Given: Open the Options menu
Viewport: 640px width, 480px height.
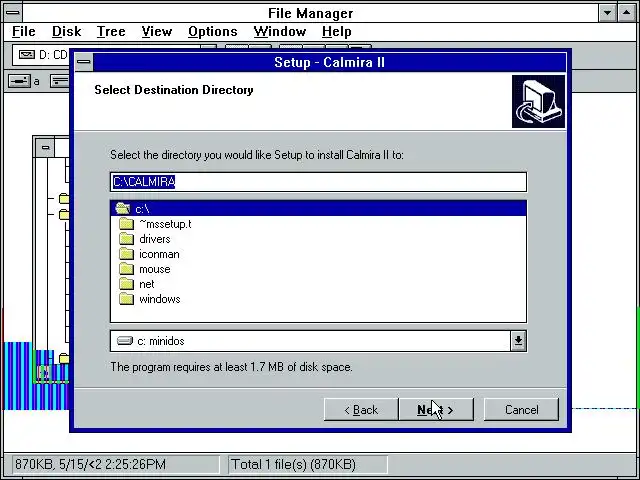Looking at the screenshot, I should point(213,31).
